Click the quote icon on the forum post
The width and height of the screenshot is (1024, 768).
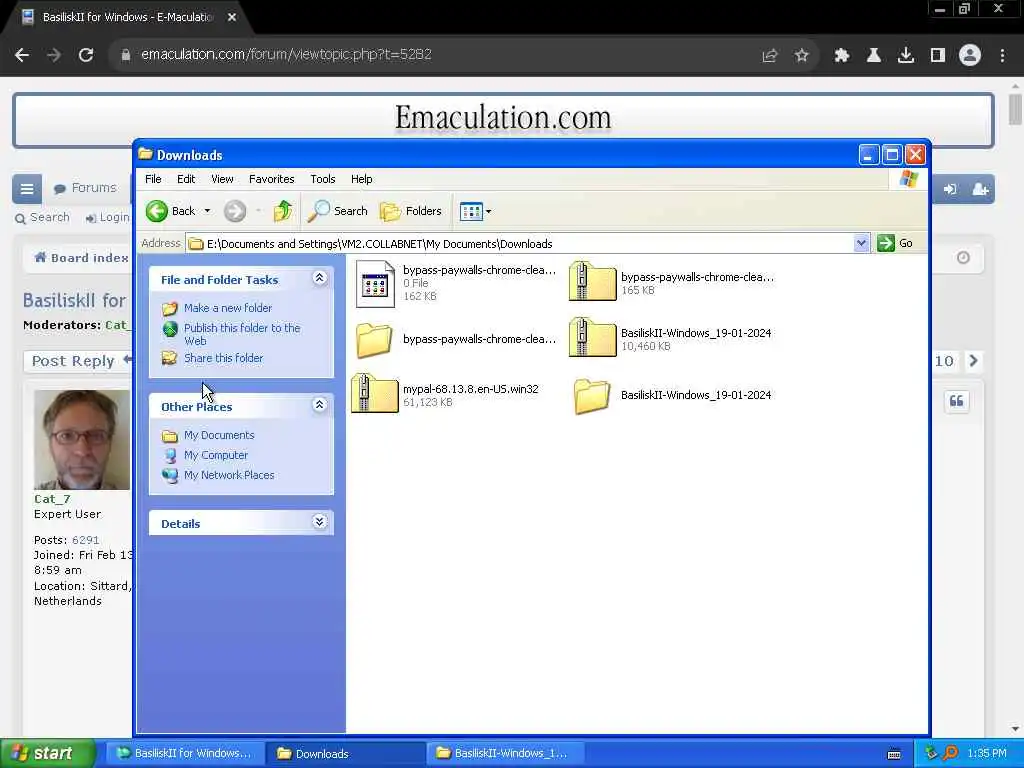(x=956, y=401)
